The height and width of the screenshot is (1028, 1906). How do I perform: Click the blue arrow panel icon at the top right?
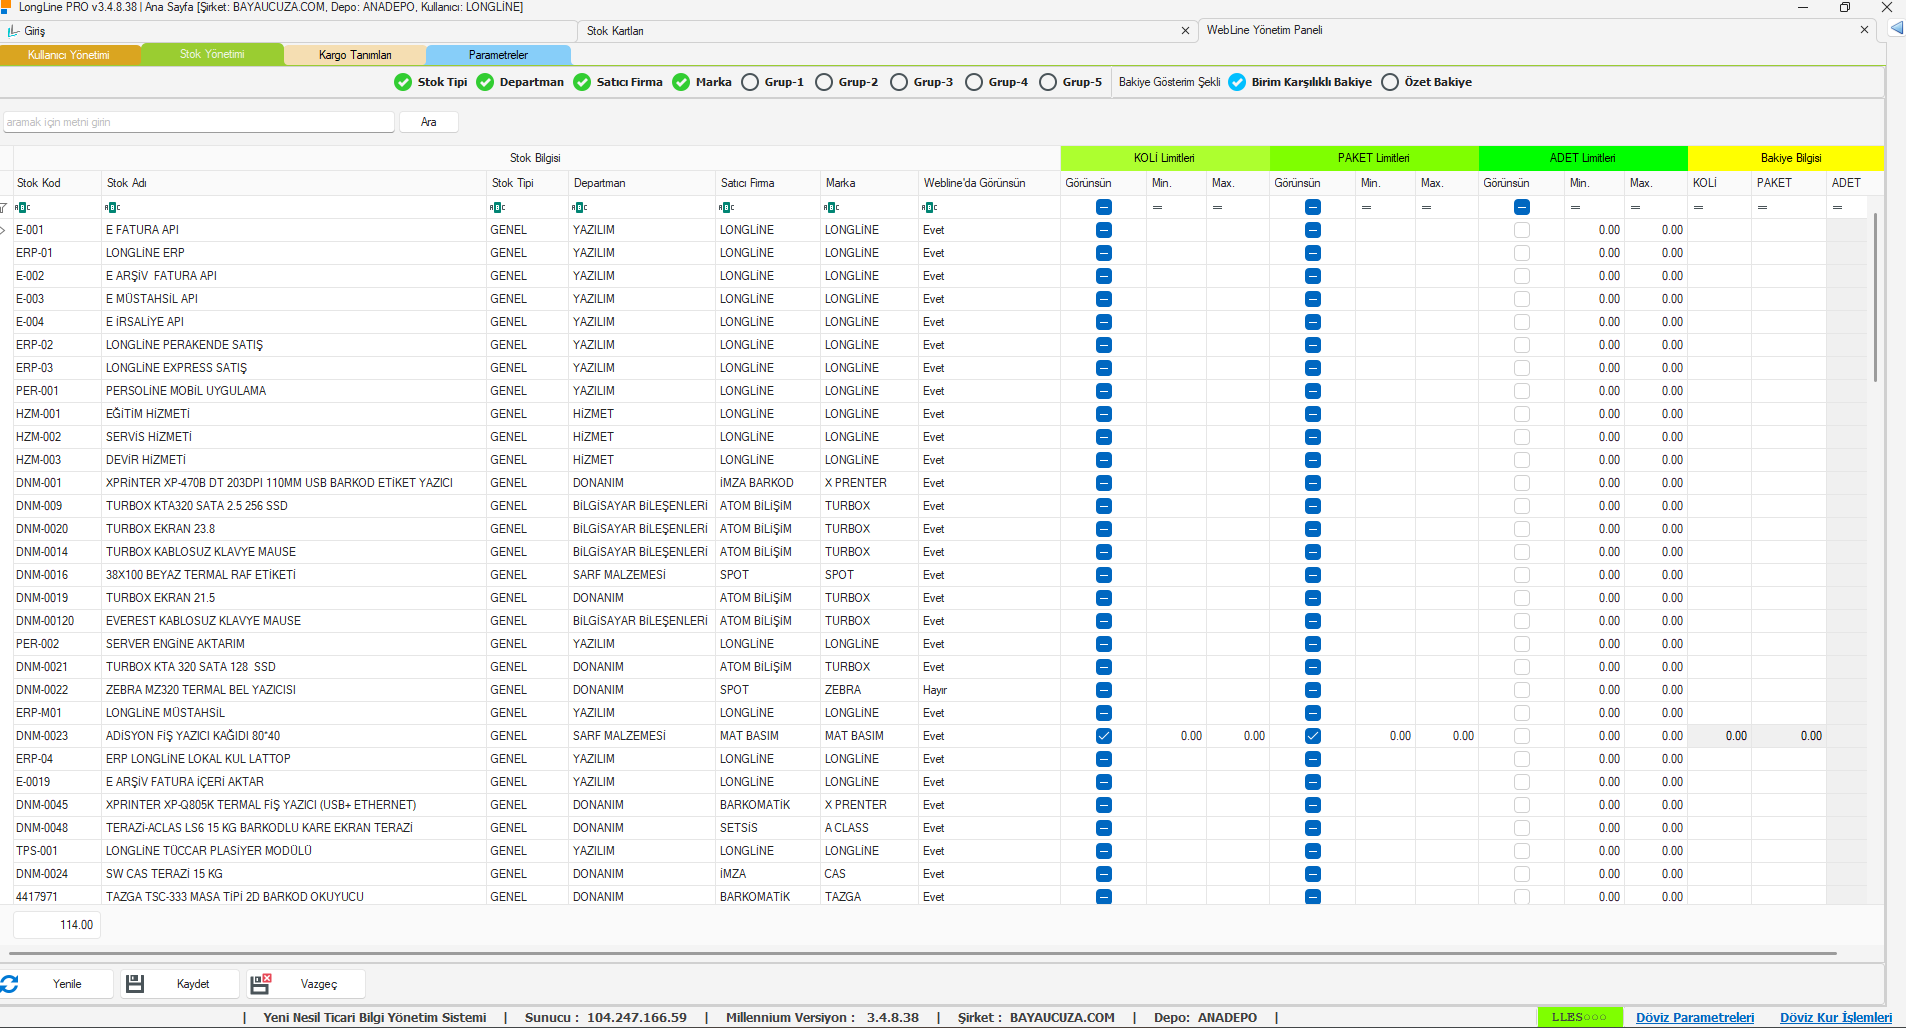[x=1896, y=28]
